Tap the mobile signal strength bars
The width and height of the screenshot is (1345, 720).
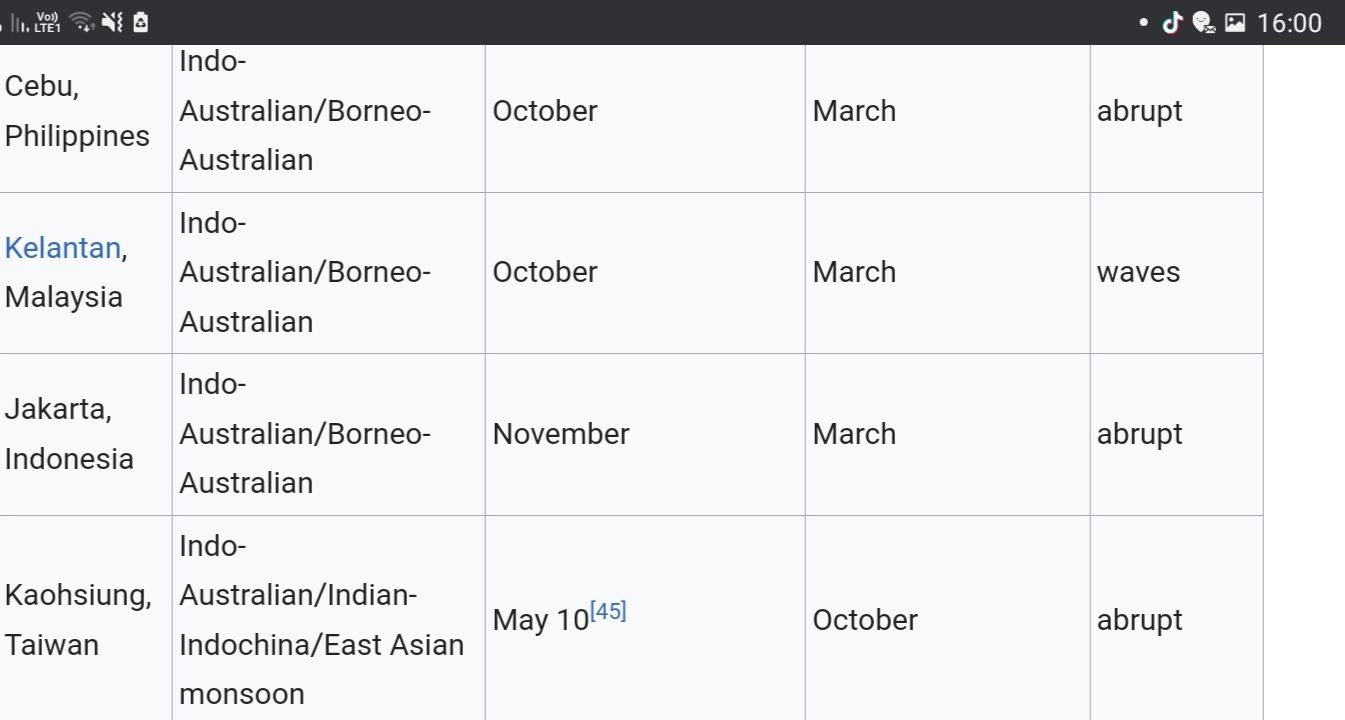[x=20, y=23]
